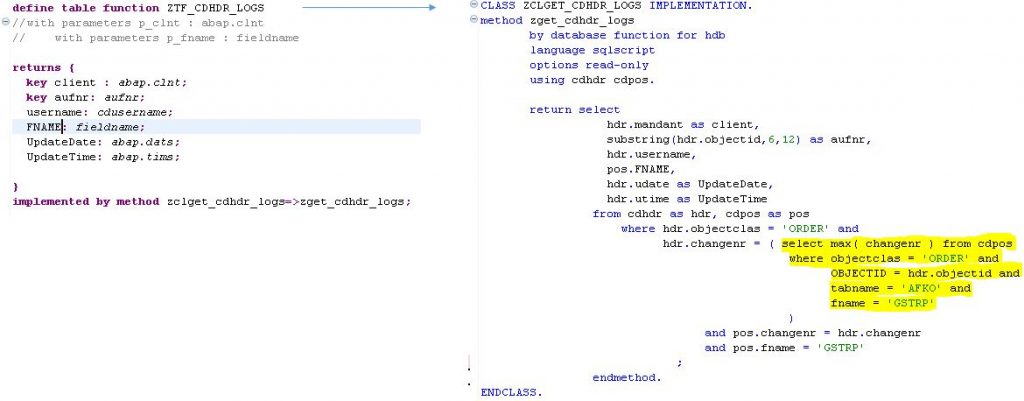Click 'hdr.utime as UpdateTime' line

pyautogui.click(x=687, y=199)
